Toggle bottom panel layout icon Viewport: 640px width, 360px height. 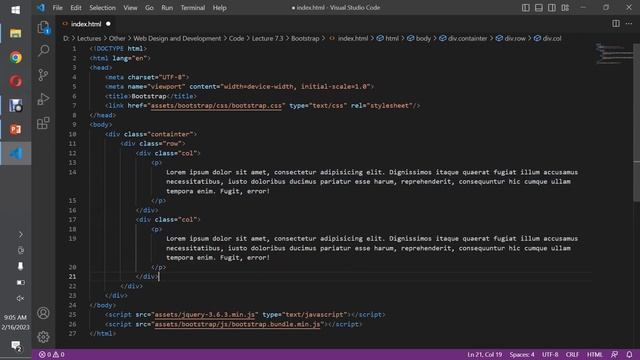pyautogui.click(x=539, y=8)
